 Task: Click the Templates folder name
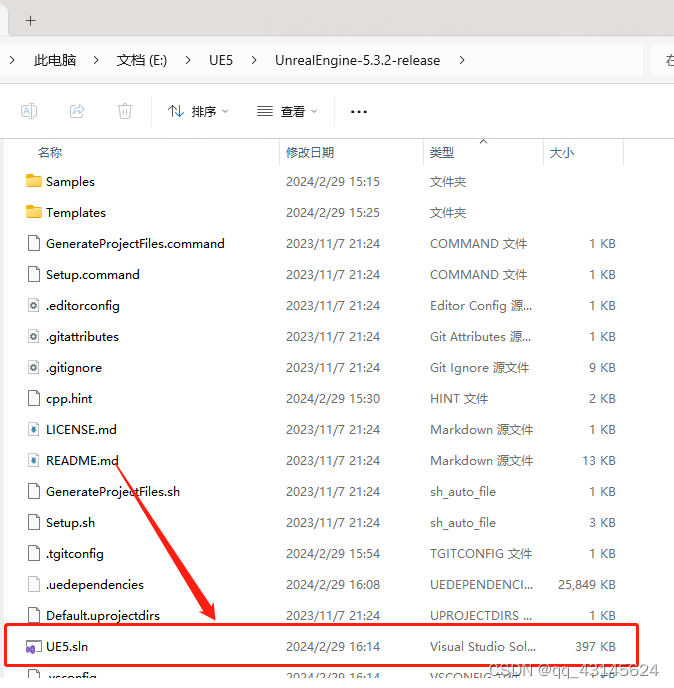[76, 213]
